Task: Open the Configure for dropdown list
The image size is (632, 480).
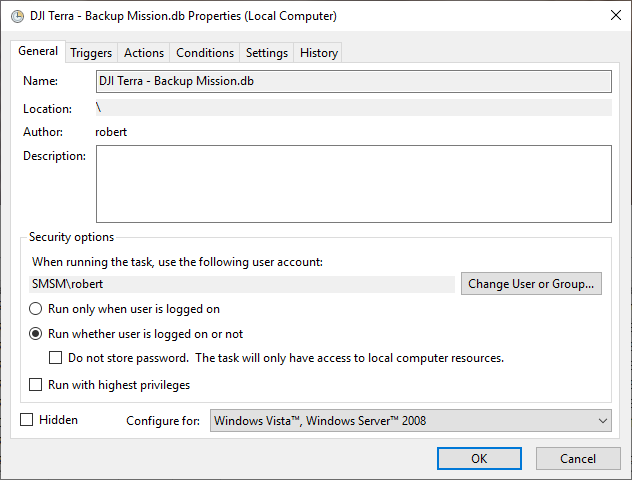Action: click(x=410, y=421)
